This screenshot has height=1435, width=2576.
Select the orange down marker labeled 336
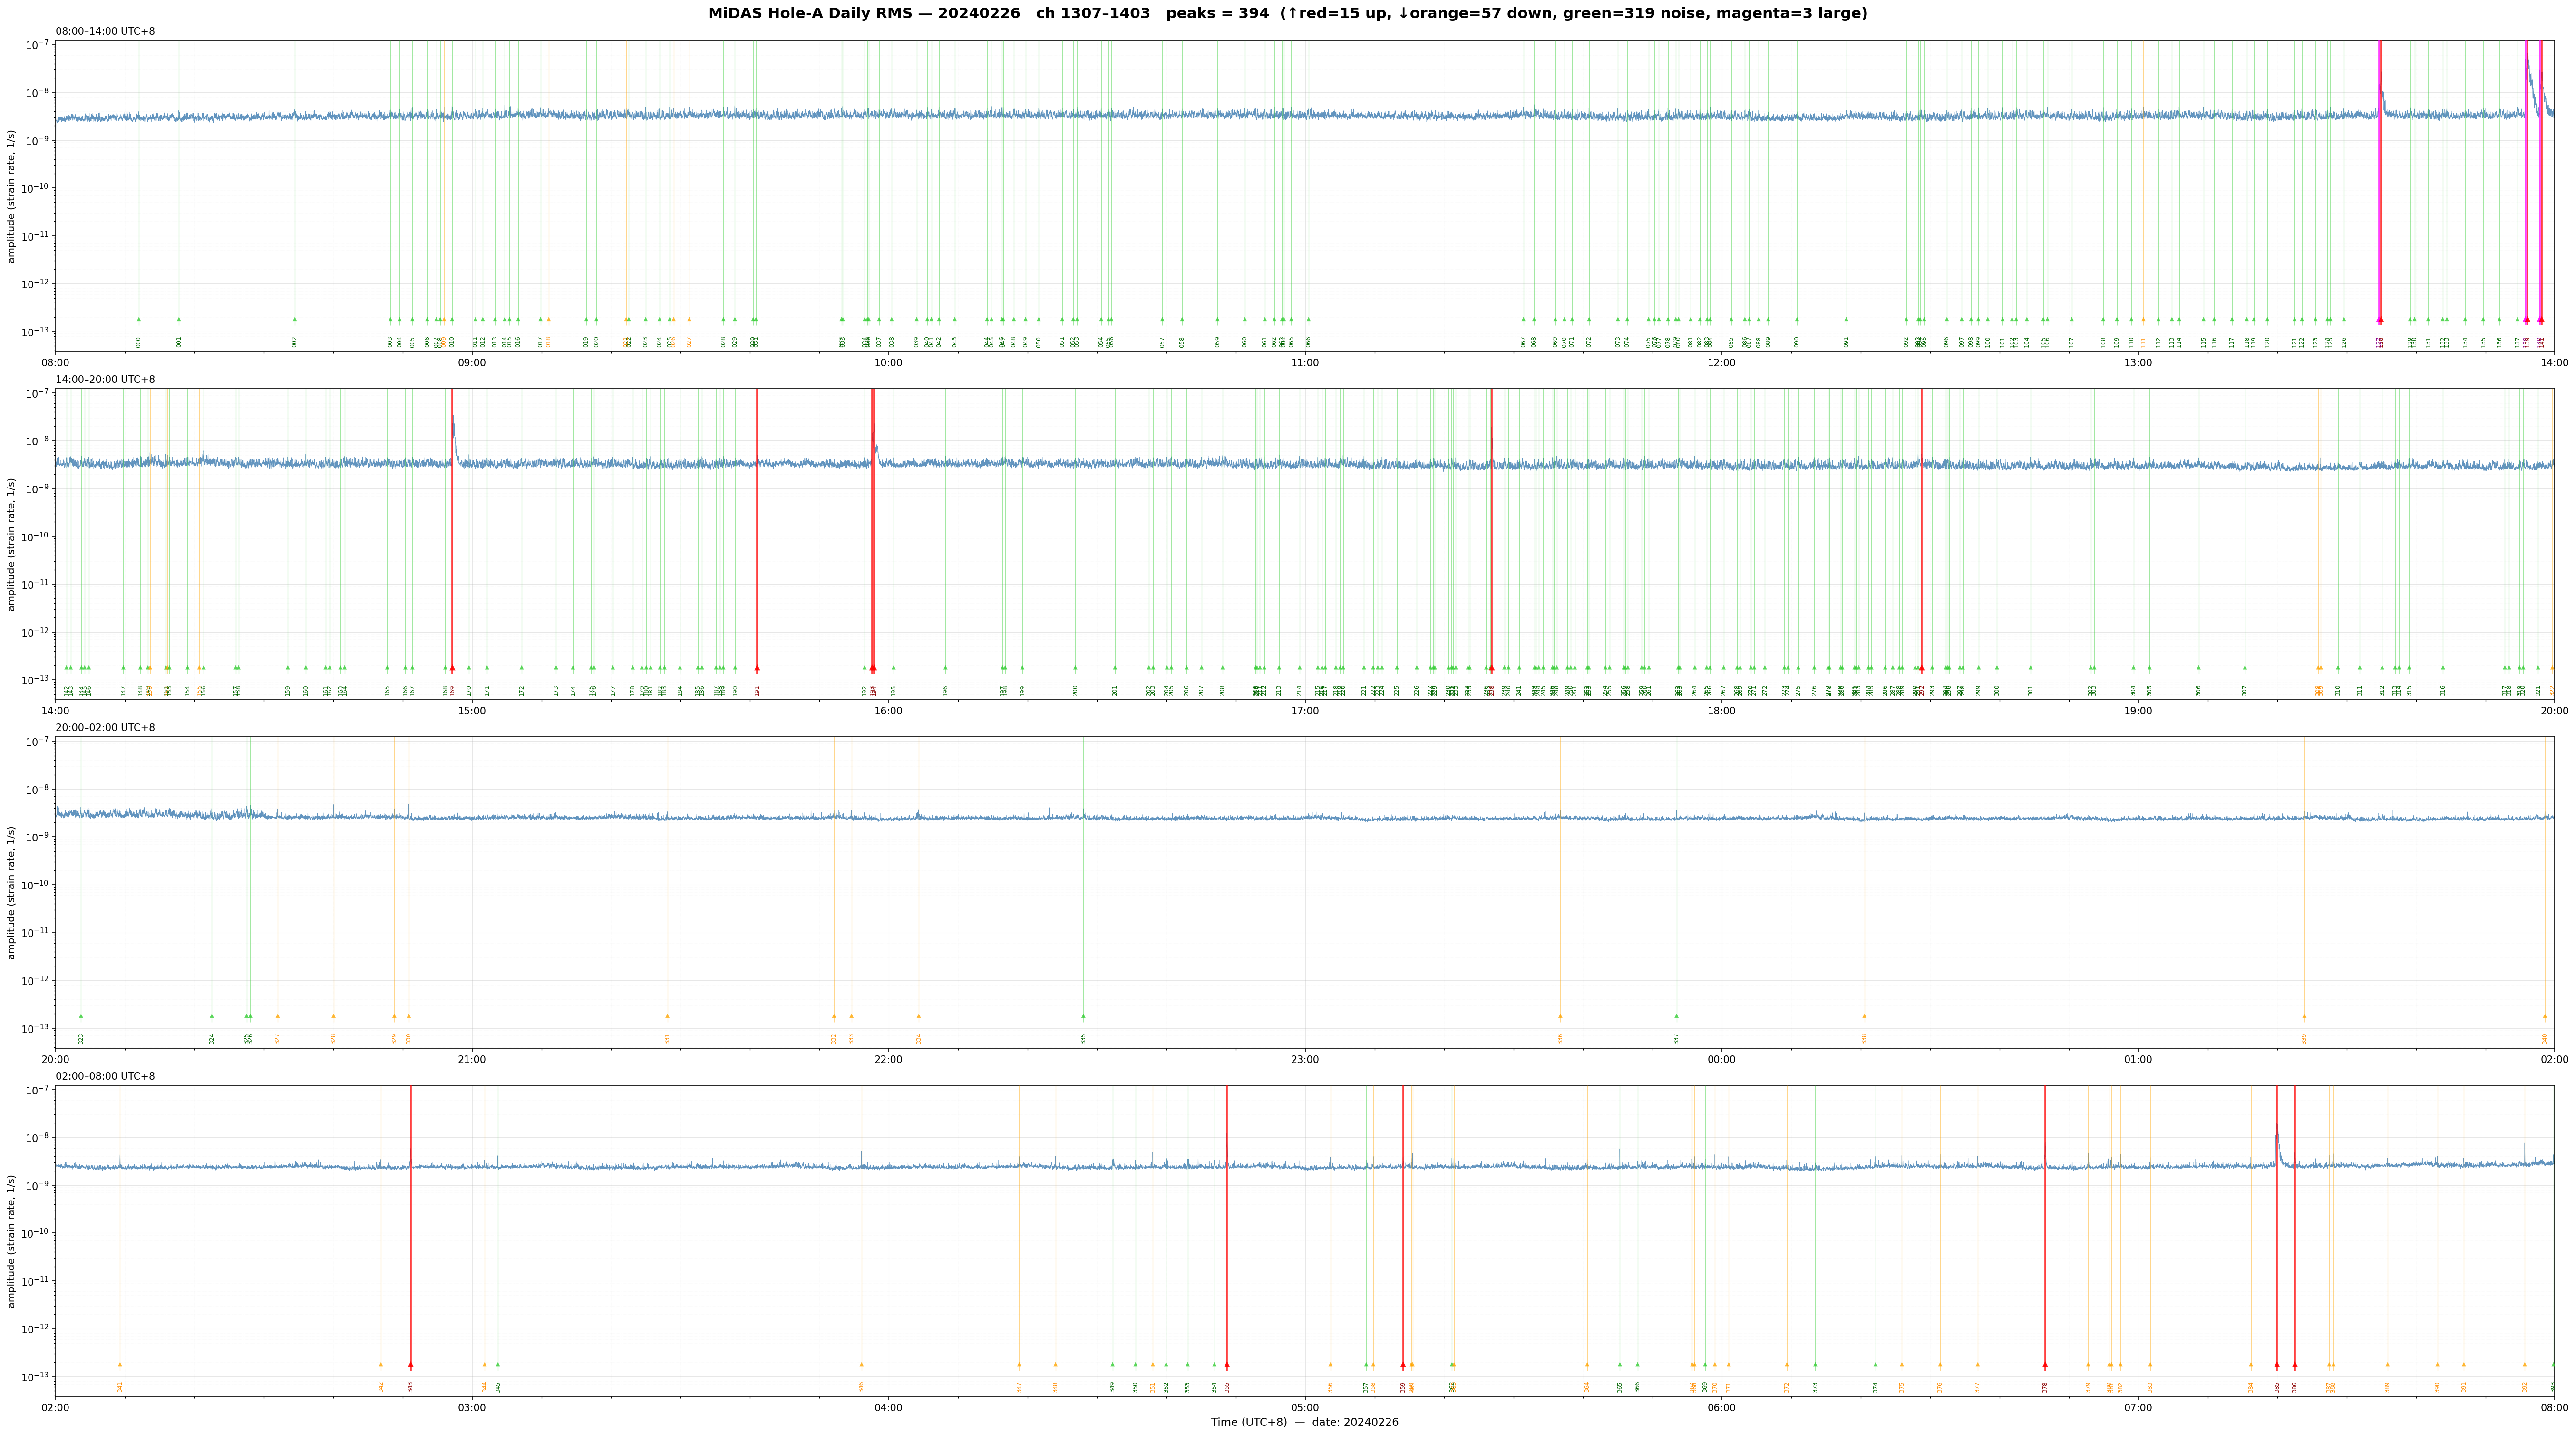tap(1560, 1016)
